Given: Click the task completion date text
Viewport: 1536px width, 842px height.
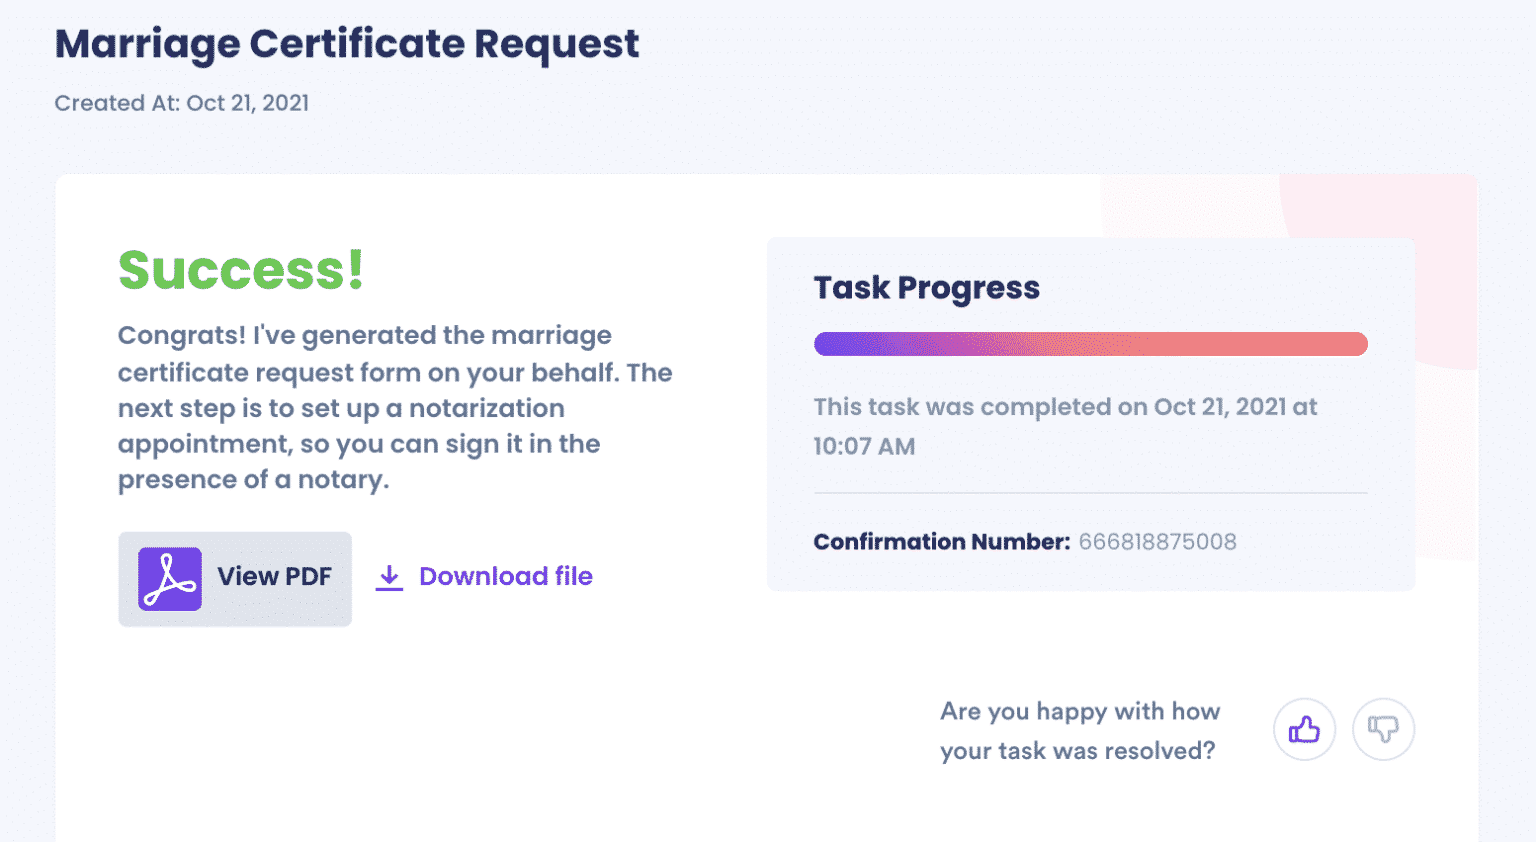Looking at the screenshot, I should click(1065, 425).
